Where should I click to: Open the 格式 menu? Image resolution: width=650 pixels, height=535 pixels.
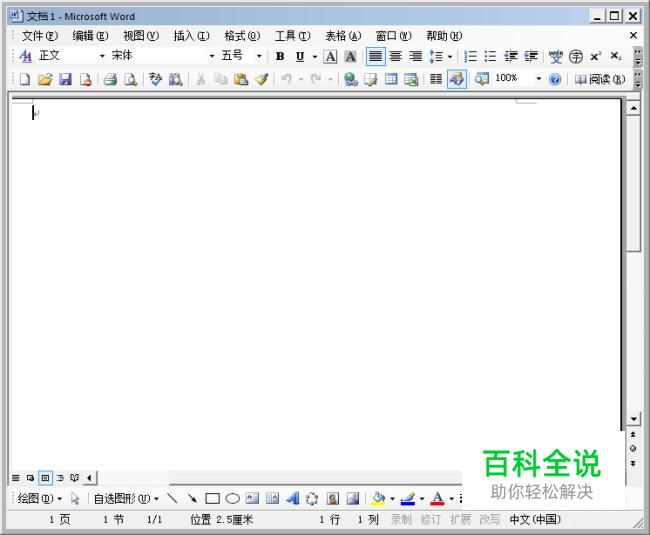coord(242,36)
